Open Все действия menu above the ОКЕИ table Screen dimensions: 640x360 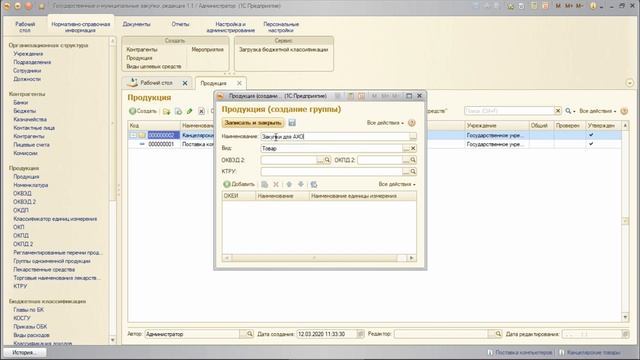click(397, 184)
